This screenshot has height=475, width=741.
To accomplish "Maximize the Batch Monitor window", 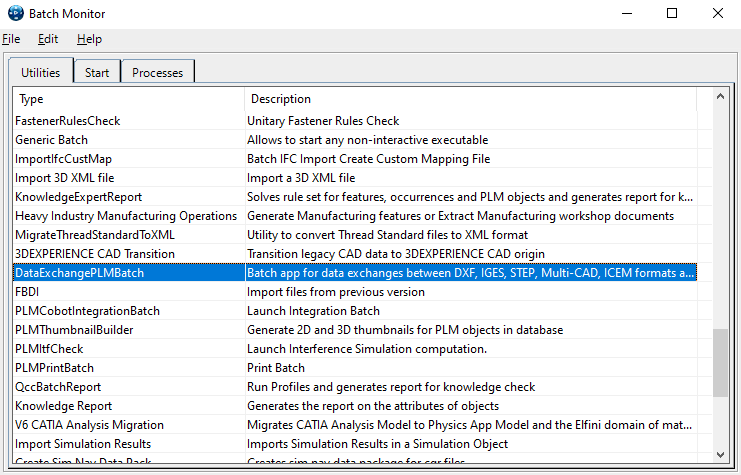I will click(x=672, y=13).
